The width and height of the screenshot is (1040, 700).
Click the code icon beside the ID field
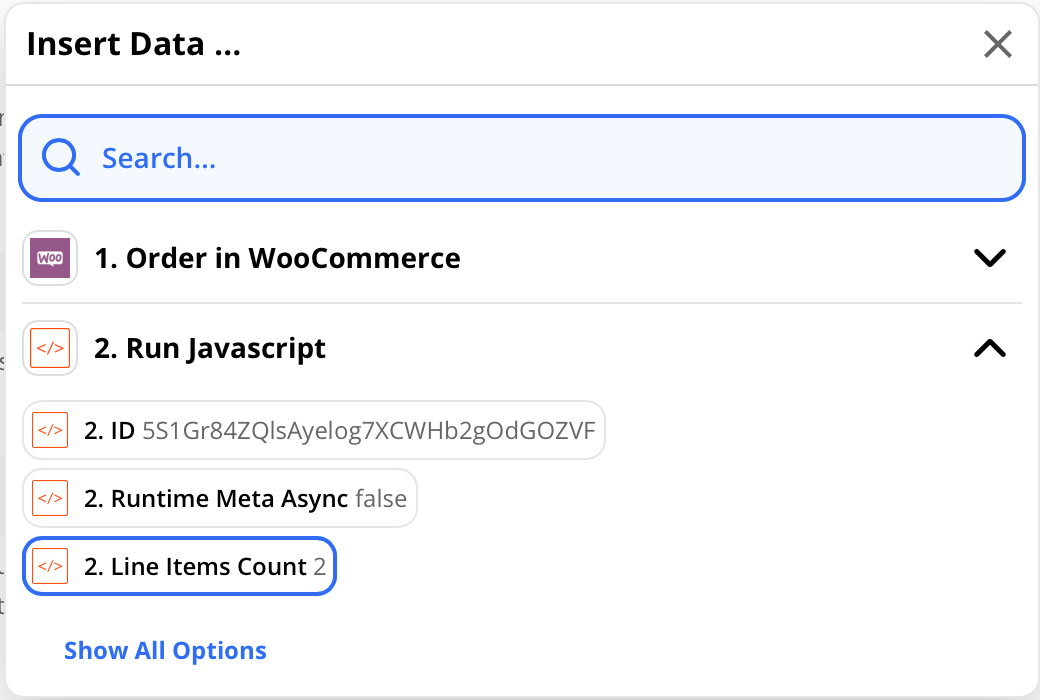pyautogui.click(x=50, y=431)
